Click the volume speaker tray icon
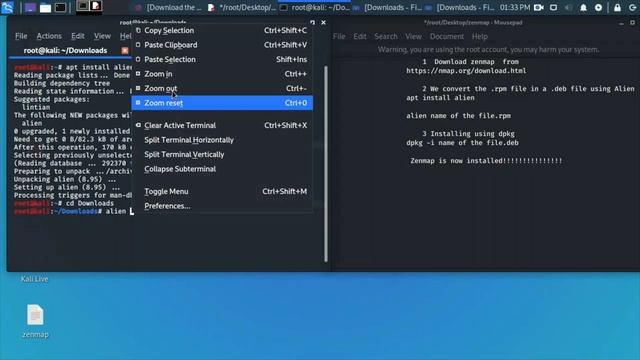 click(x=569, y=7)
